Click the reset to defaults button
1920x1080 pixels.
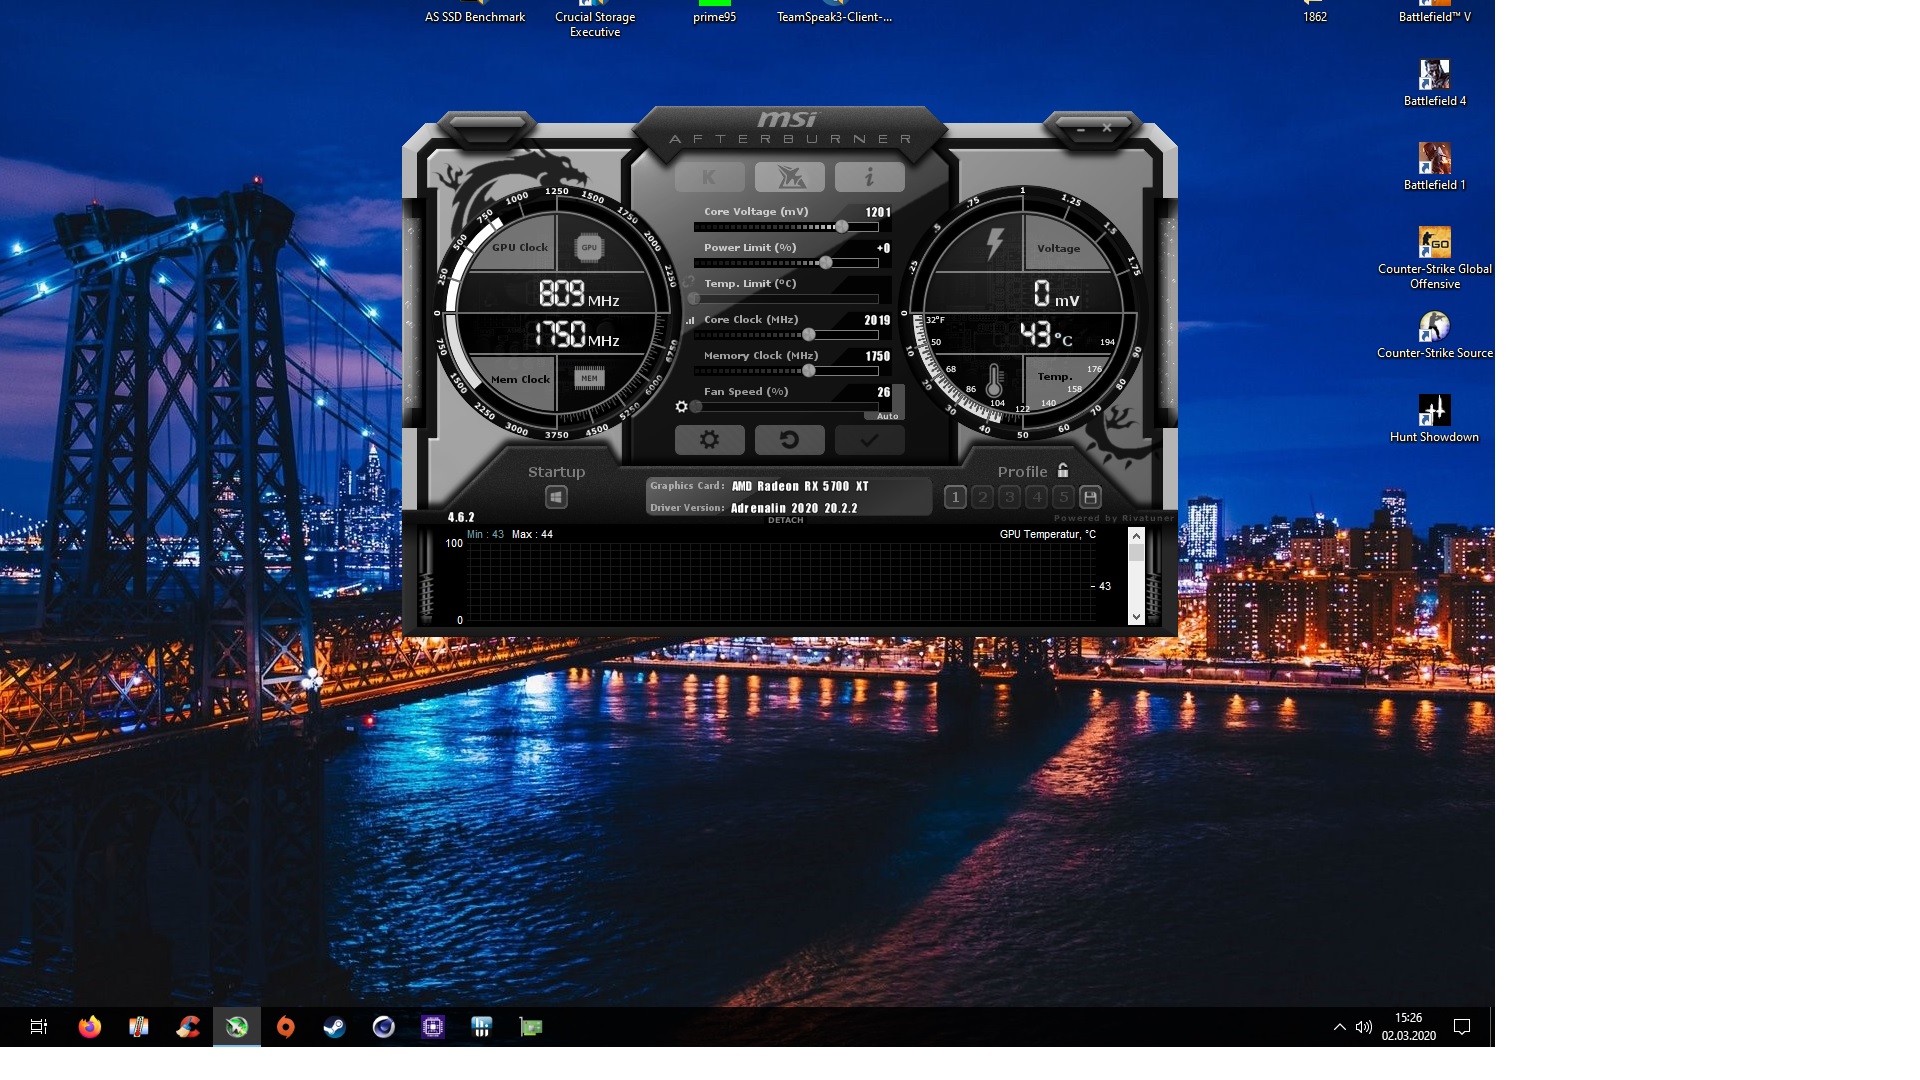pyautogui.click(x=789, y=440)
